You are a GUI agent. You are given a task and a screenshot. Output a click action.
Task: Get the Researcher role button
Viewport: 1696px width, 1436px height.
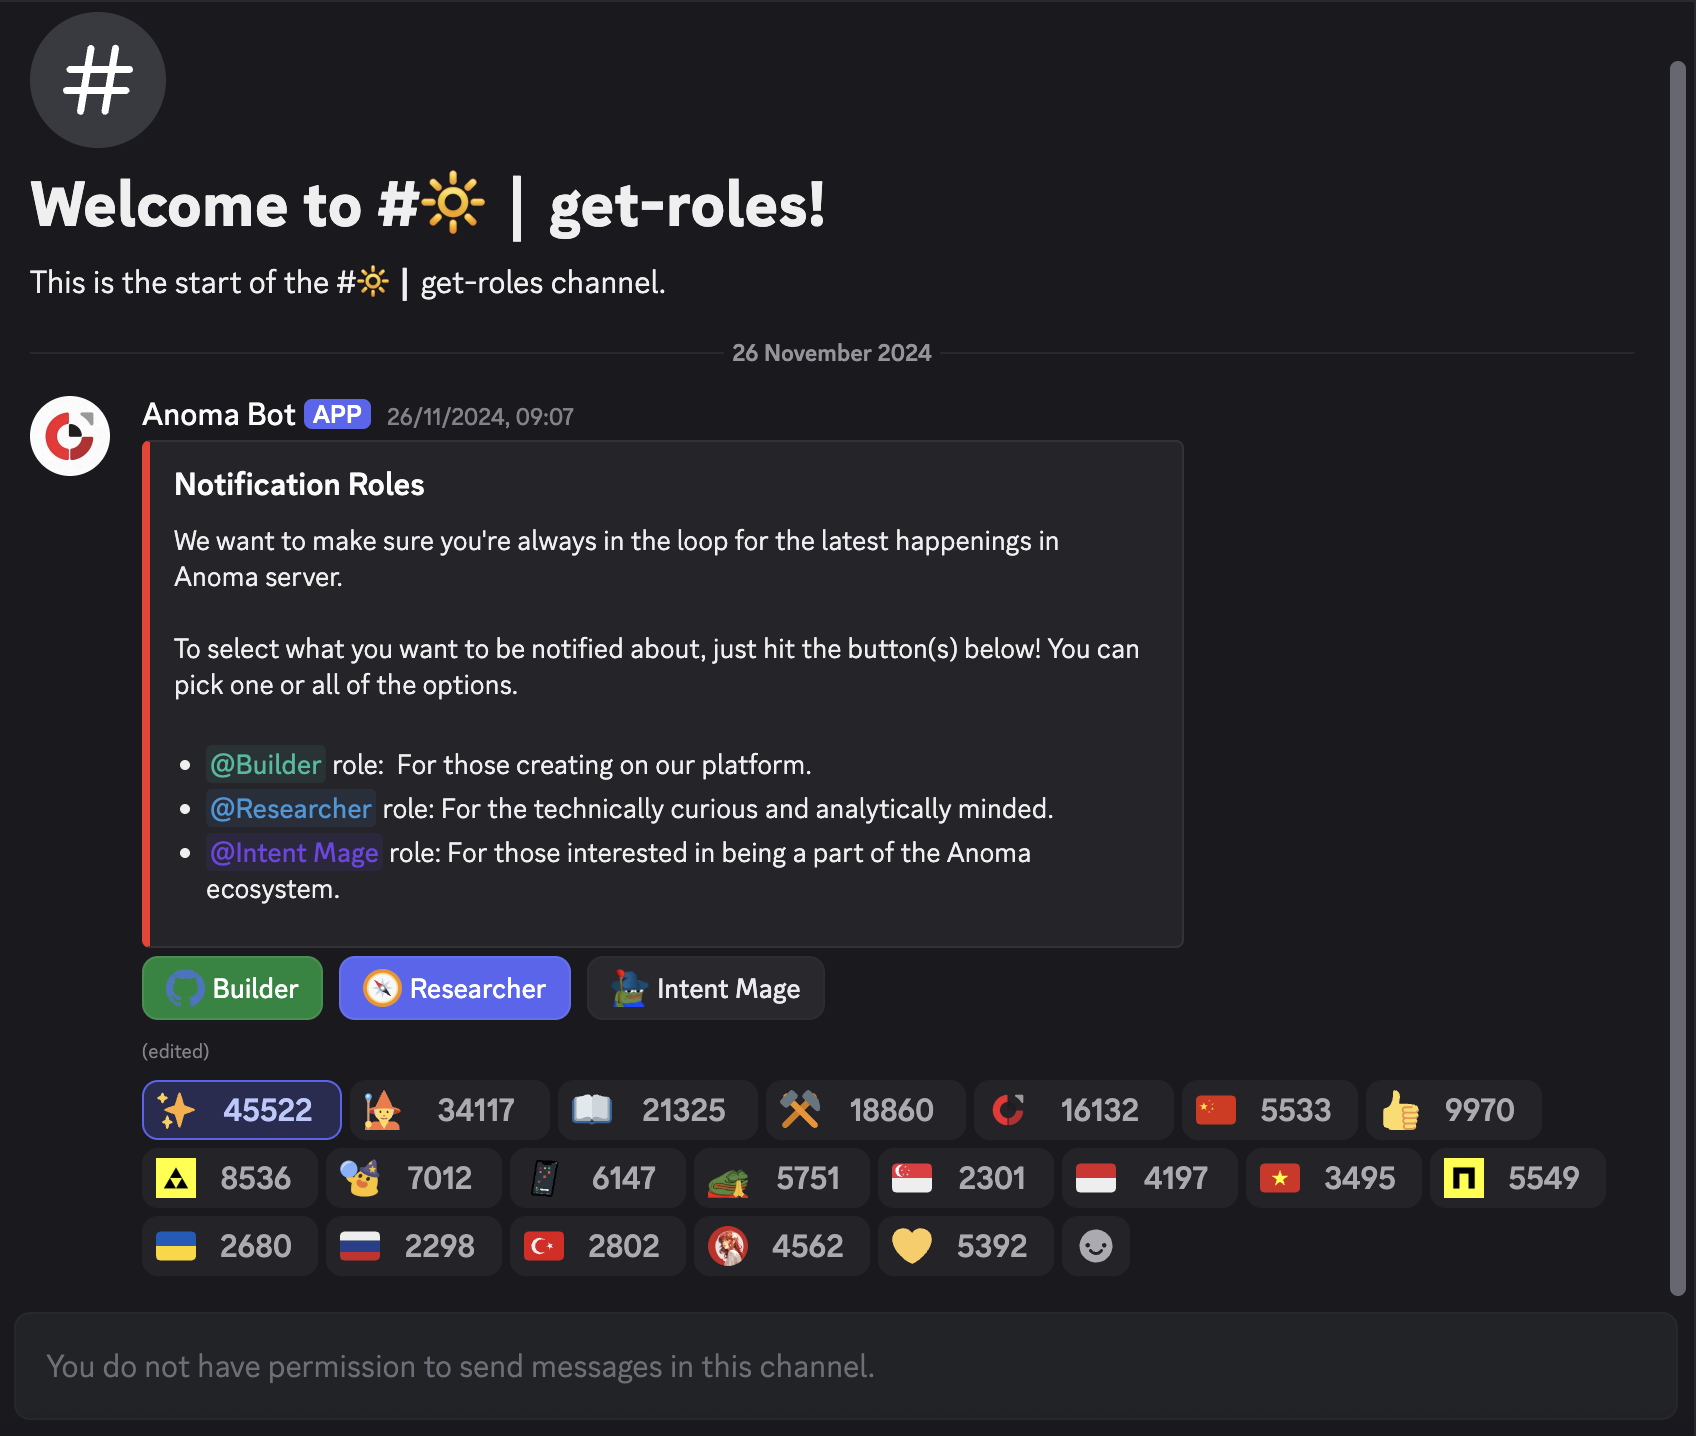[455, 988]
